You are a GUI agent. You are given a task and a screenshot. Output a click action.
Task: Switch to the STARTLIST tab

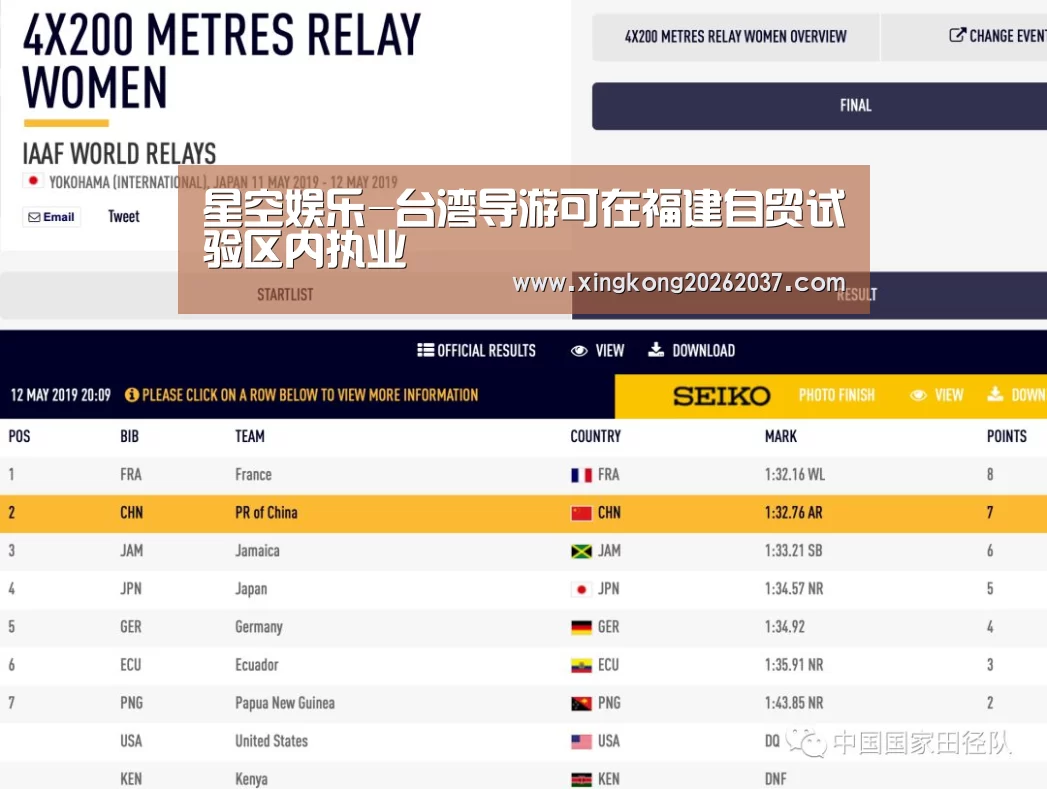pyautogui.click(x=285, y=294)
